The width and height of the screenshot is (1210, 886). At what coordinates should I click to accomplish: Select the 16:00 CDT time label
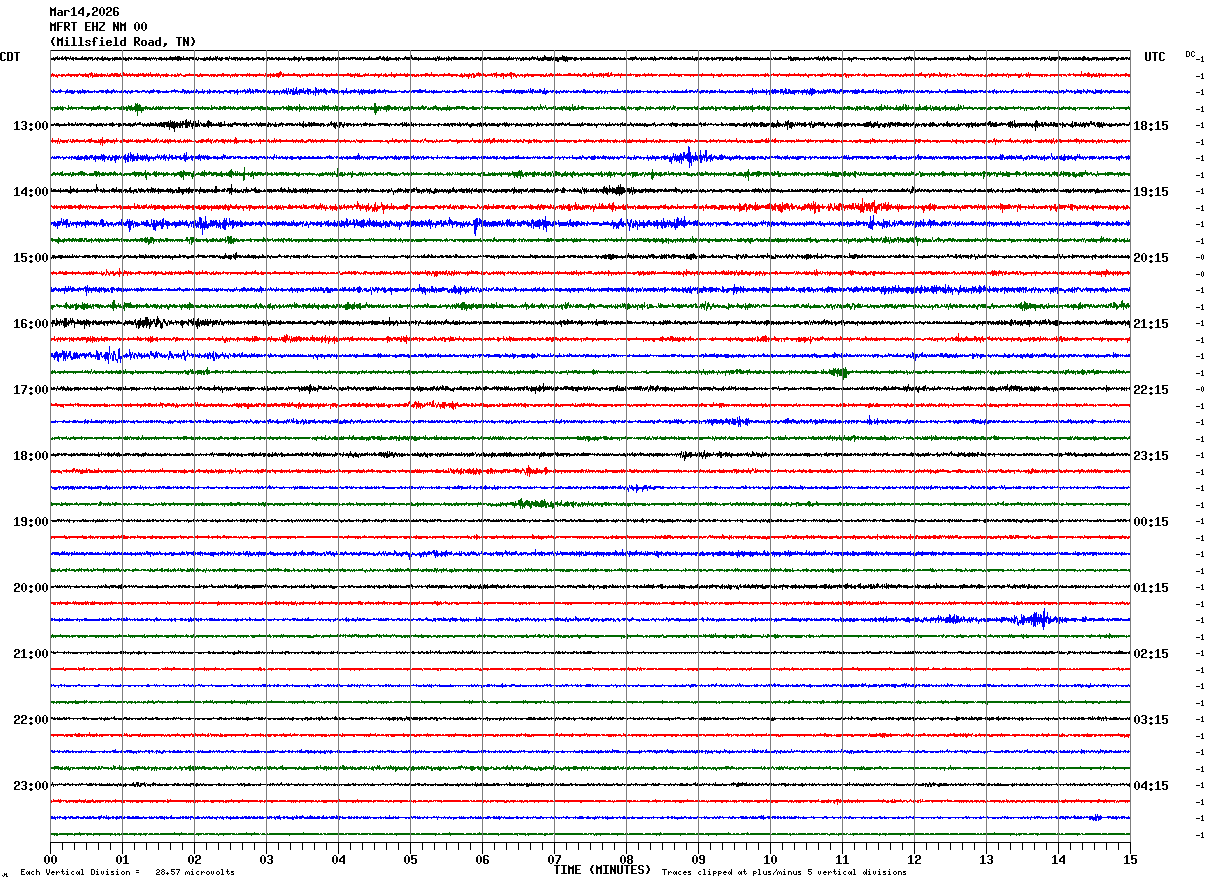[31, 324]
